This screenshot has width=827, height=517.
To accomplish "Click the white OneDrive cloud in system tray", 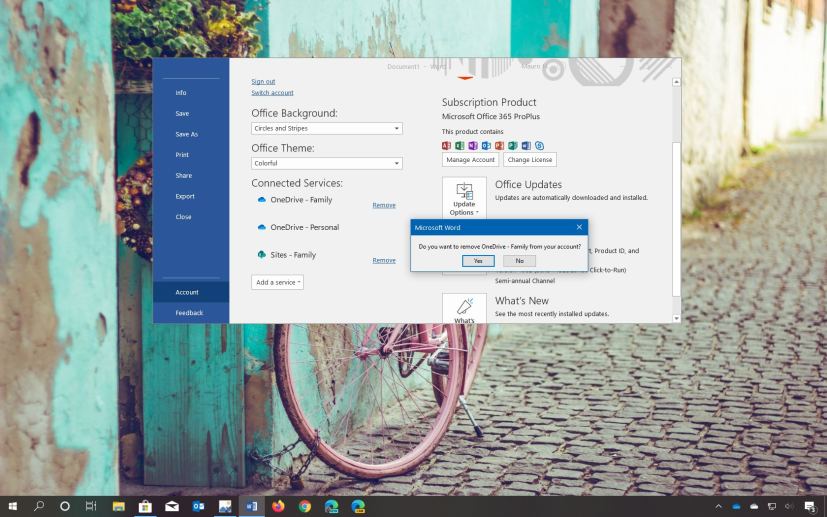I will coord(754,506).
